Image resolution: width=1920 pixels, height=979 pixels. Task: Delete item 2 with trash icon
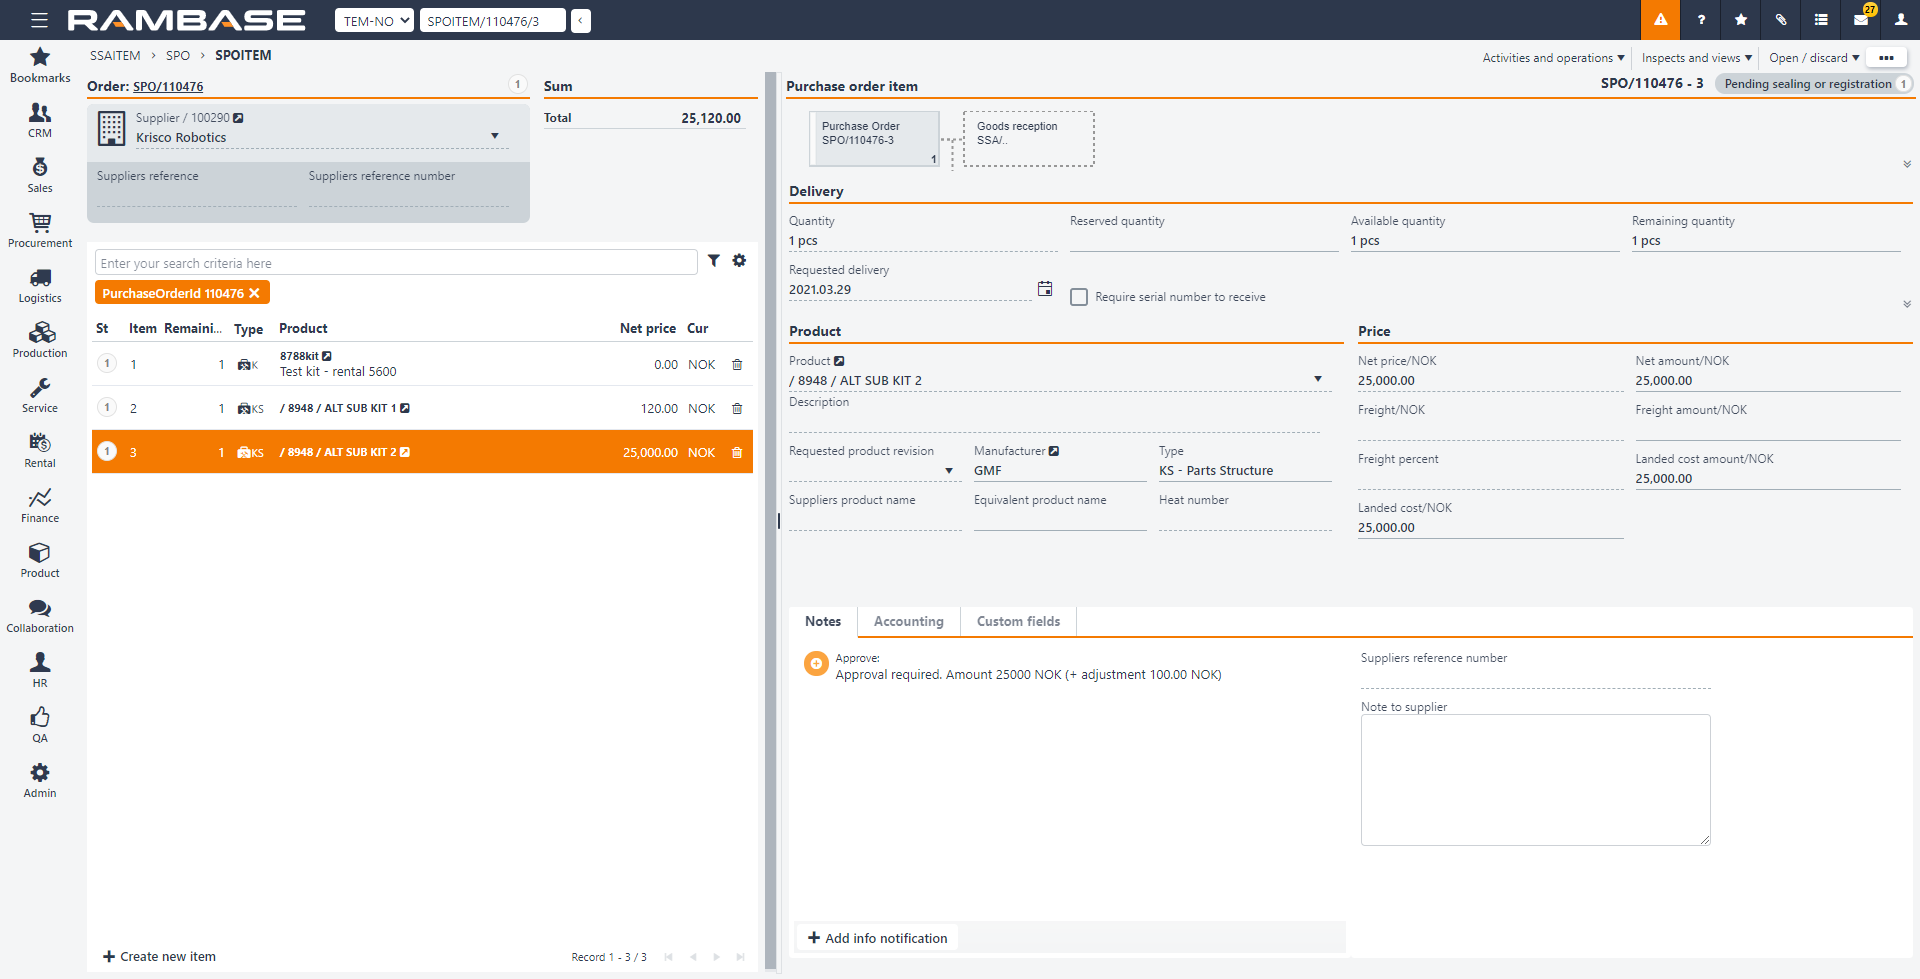737,409
